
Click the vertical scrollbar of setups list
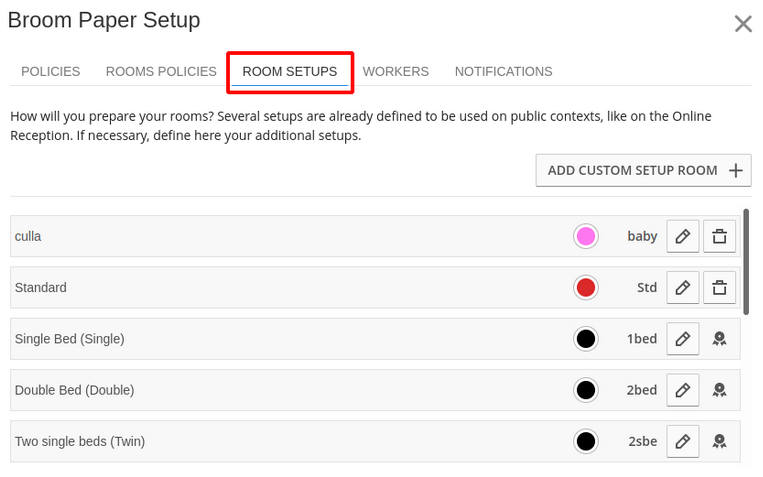pyautogui.click(x=746, y=260)
